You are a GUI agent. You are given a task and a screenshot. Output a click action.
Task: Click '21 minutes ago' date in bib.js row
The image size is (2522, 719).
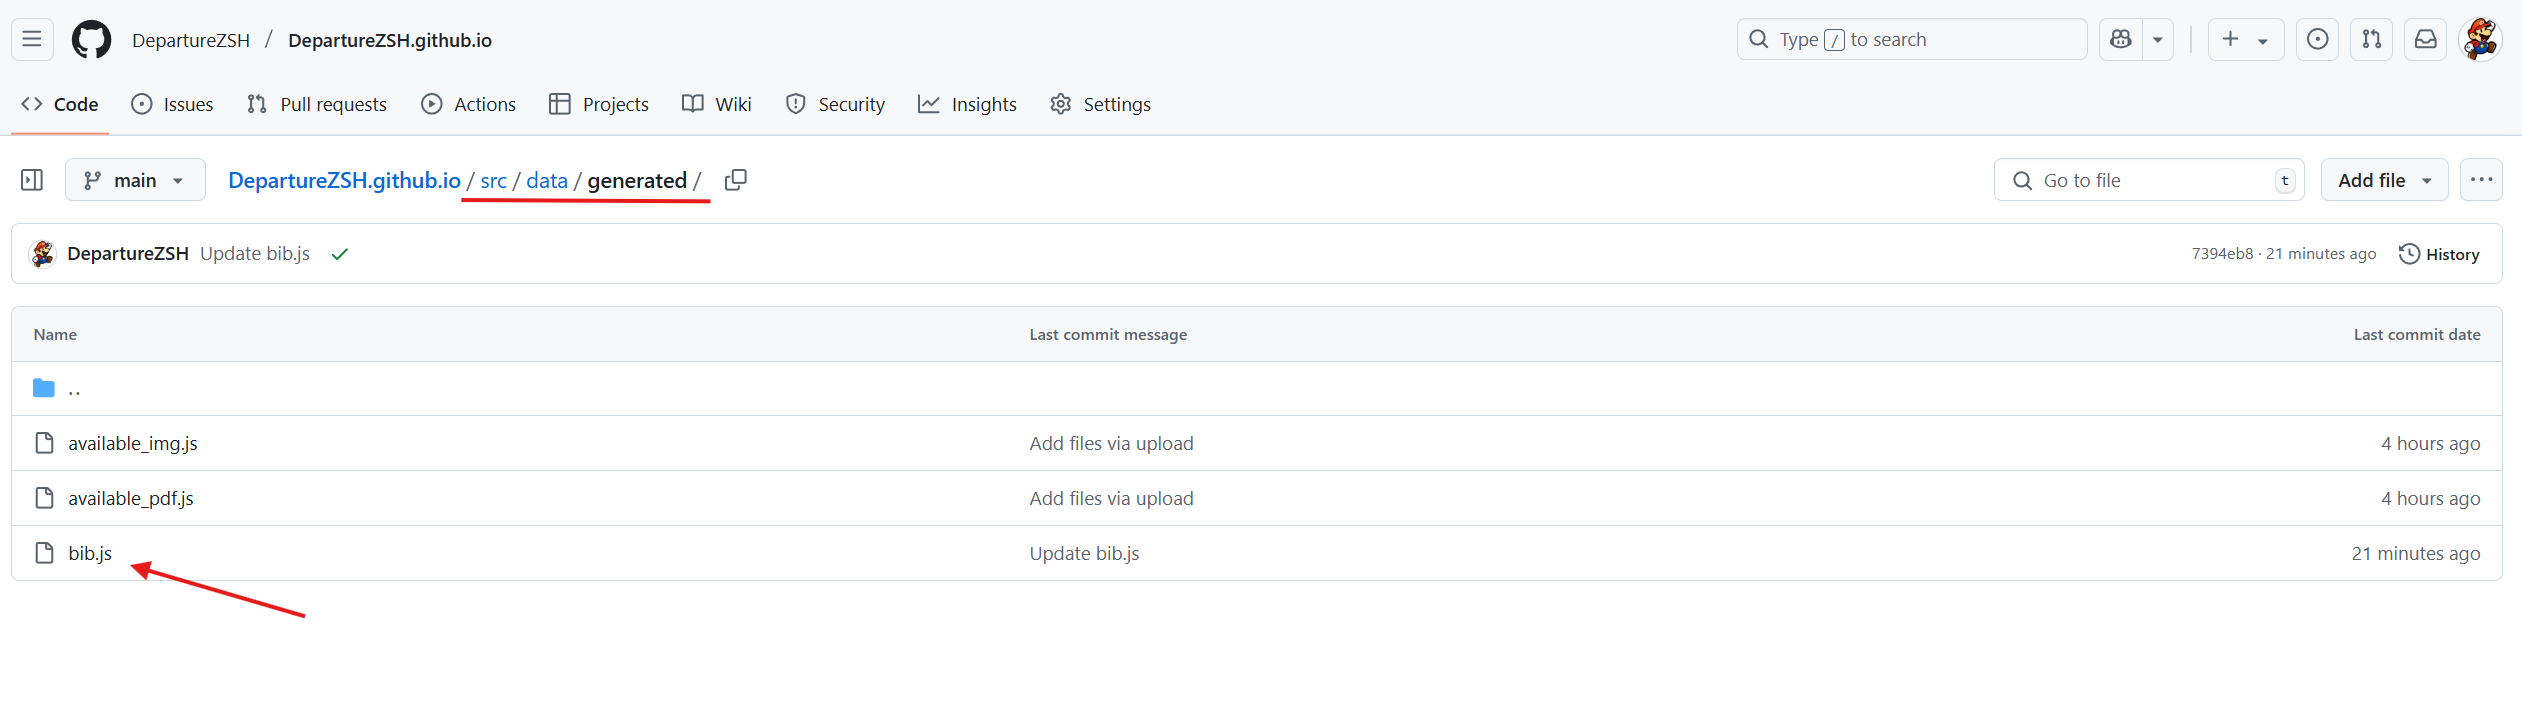point(2416,553)
